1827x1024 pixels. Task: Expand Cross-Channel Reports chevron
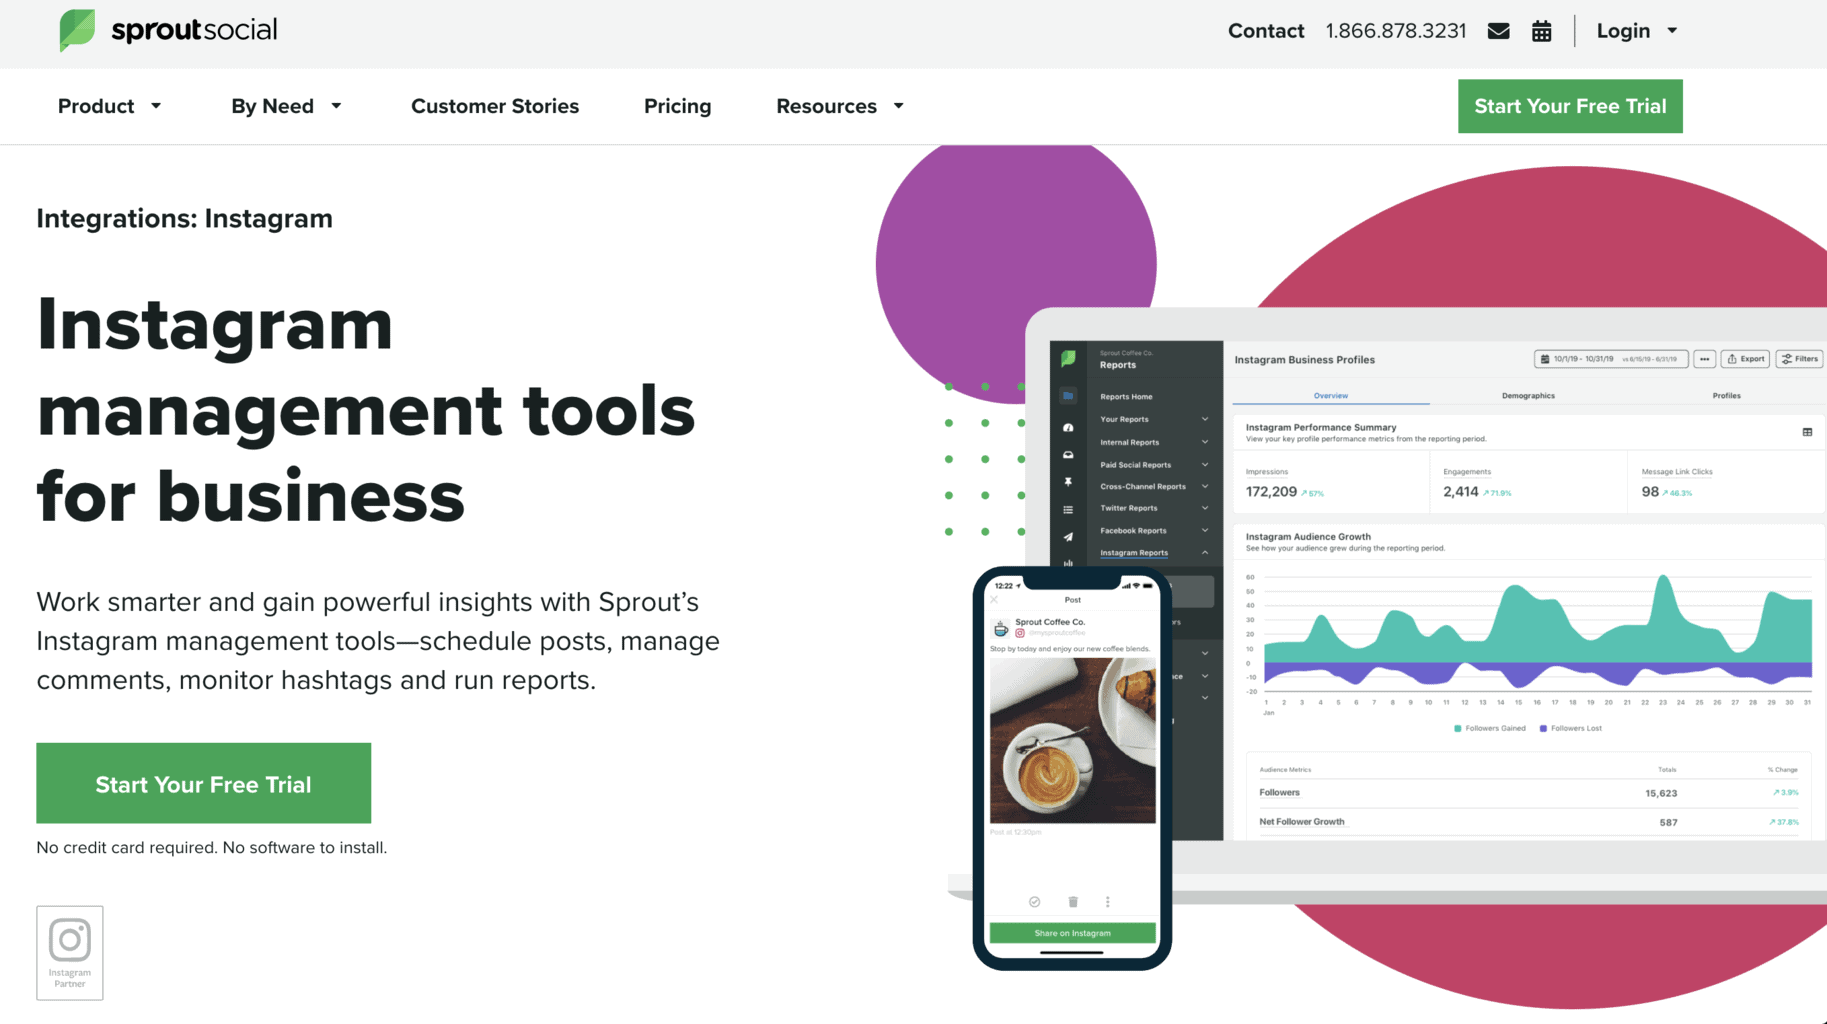[x=1204, y=486]
